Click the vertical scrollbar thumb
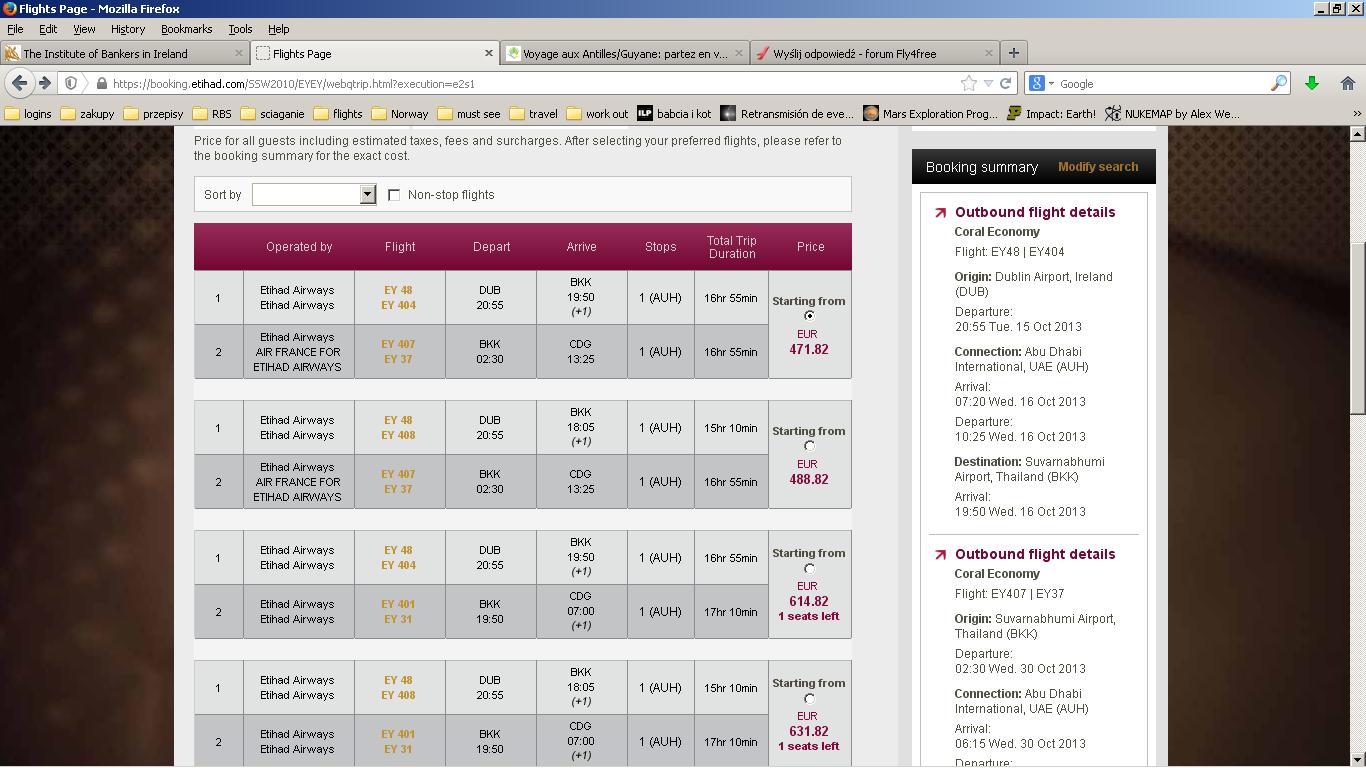The height and width of the screenshot is (768, 1366). (1357, 328)
